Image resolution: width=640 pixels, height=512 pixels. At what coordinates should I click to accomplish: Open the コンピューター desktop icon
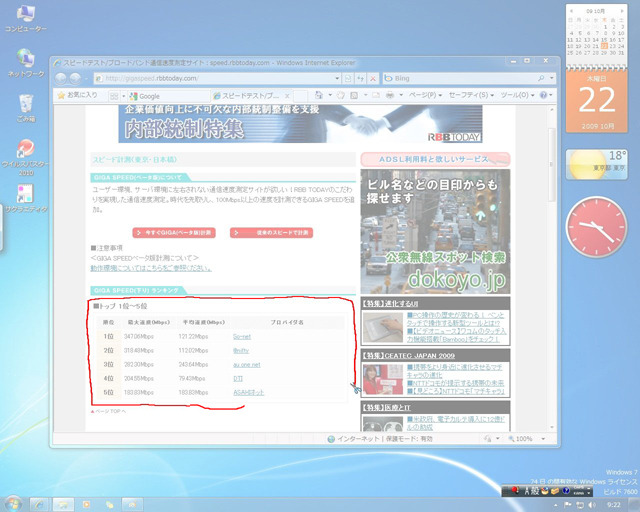point(26,19)
